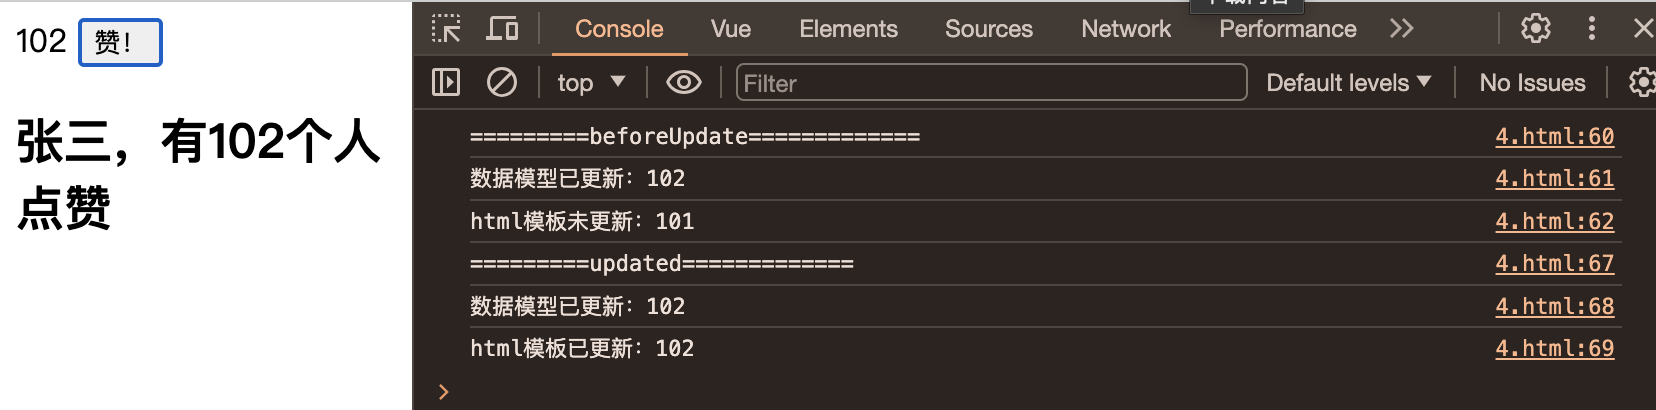Open source link 4.html:60
Image resolution: width=1656 pixels, height=410 pixels.
1555,136
